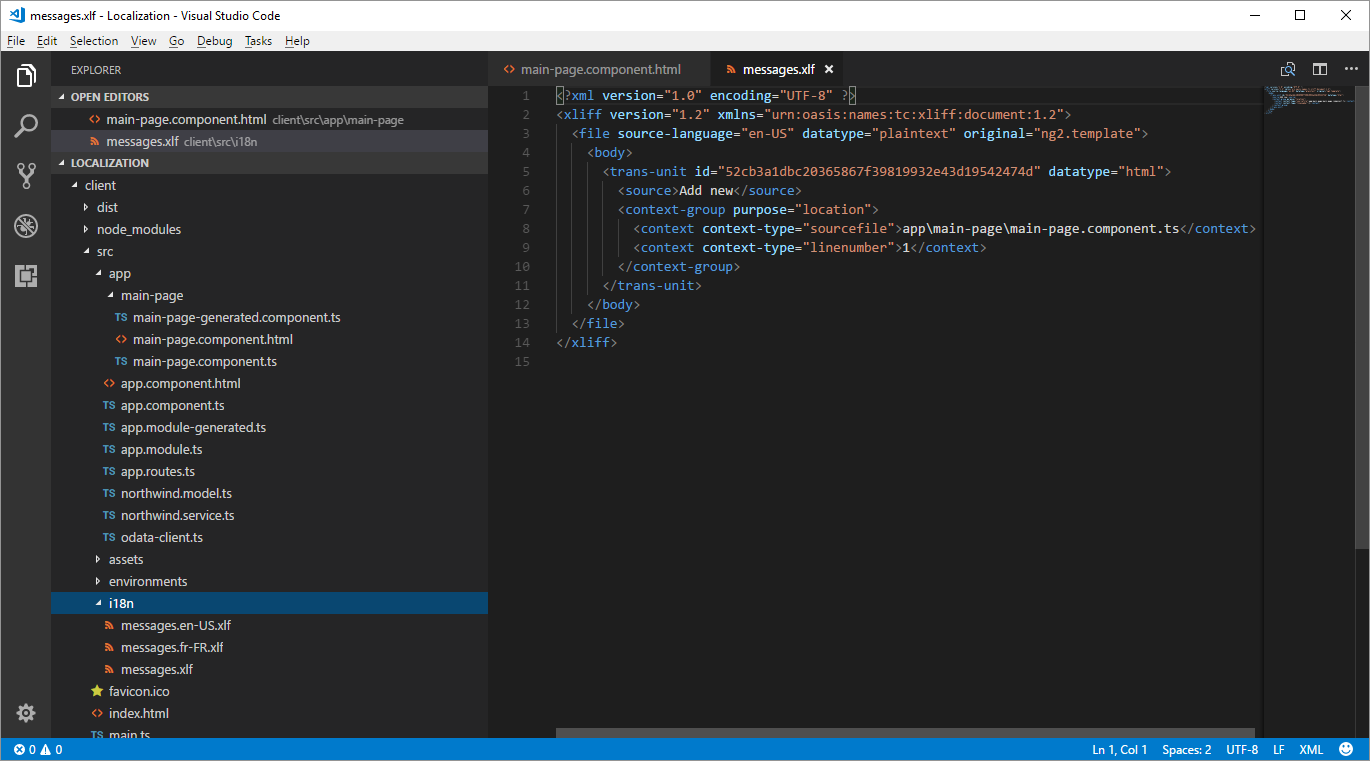Click the code minimap preview
This screenshot has width=1370, height=761.
1308,100
